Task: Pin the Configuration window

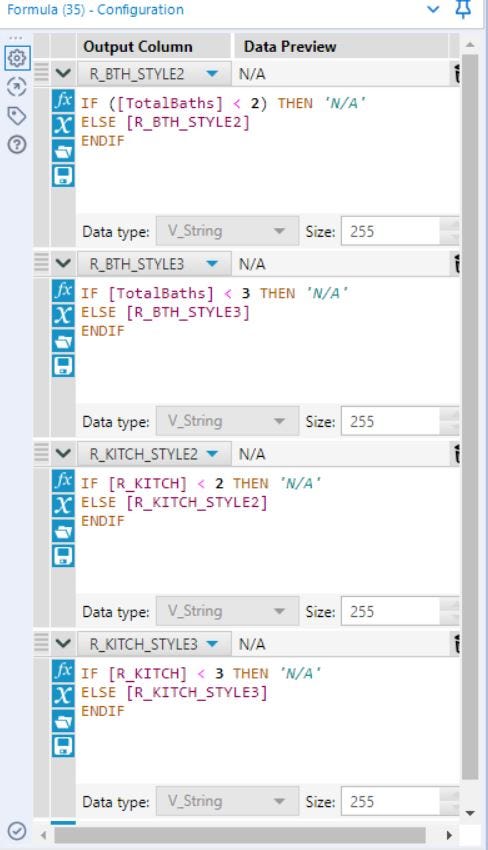Action: point(463,9)
